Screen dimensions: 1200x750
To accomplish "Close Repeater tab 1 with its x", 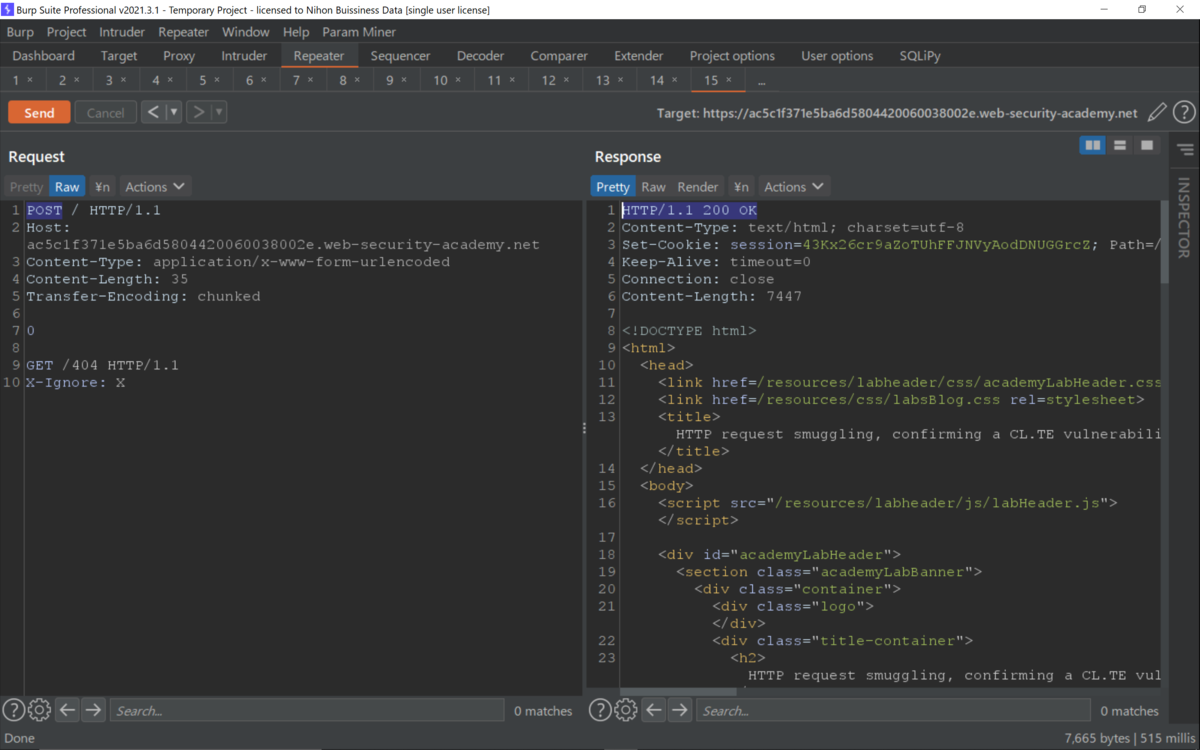I will pyautogui.click(x=29, y=80).
